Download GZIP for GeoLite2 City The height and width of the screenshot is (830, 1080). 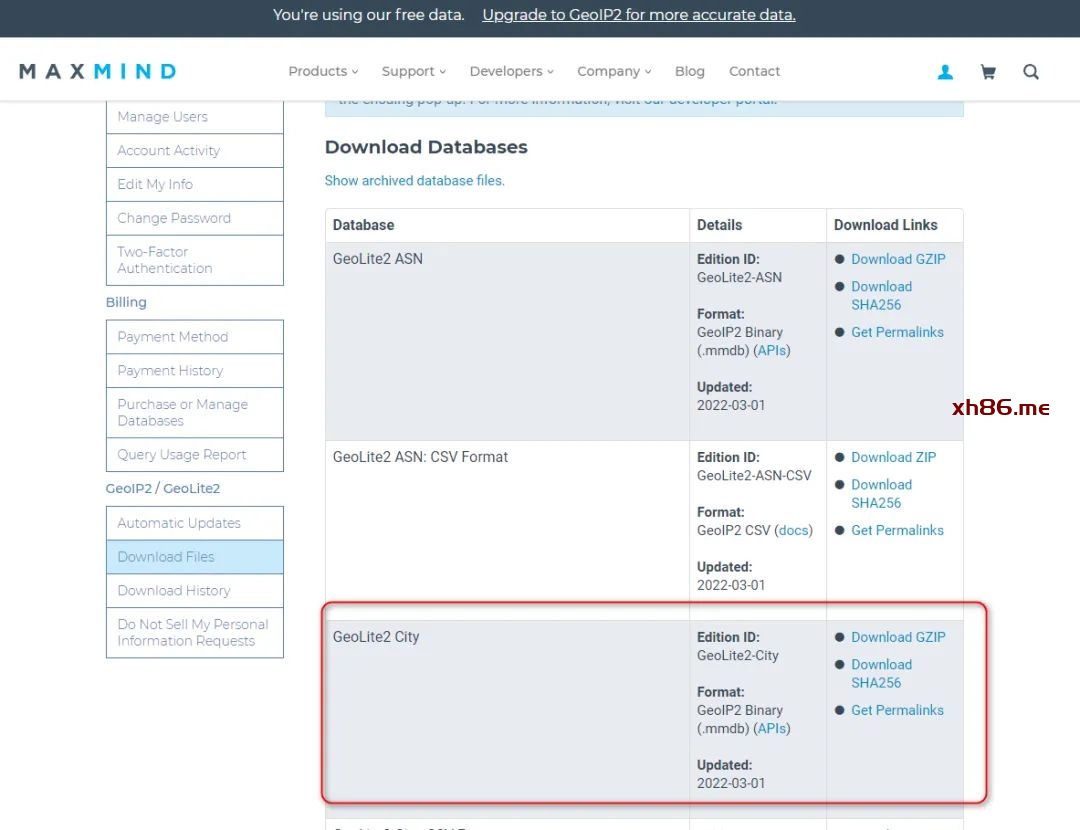[898, 637]
